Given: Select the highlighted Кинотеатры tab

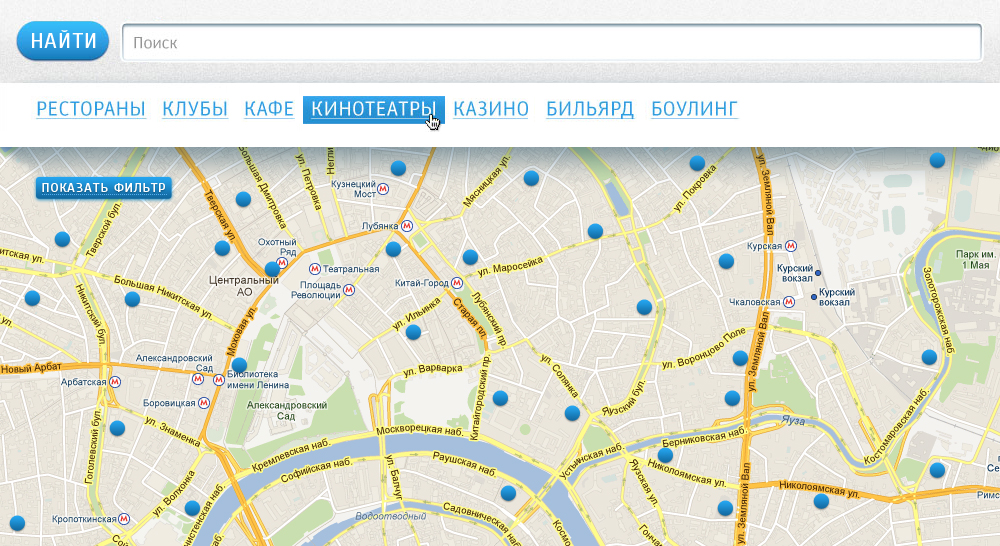Looking at the screenshot, I should click(373, 109).
